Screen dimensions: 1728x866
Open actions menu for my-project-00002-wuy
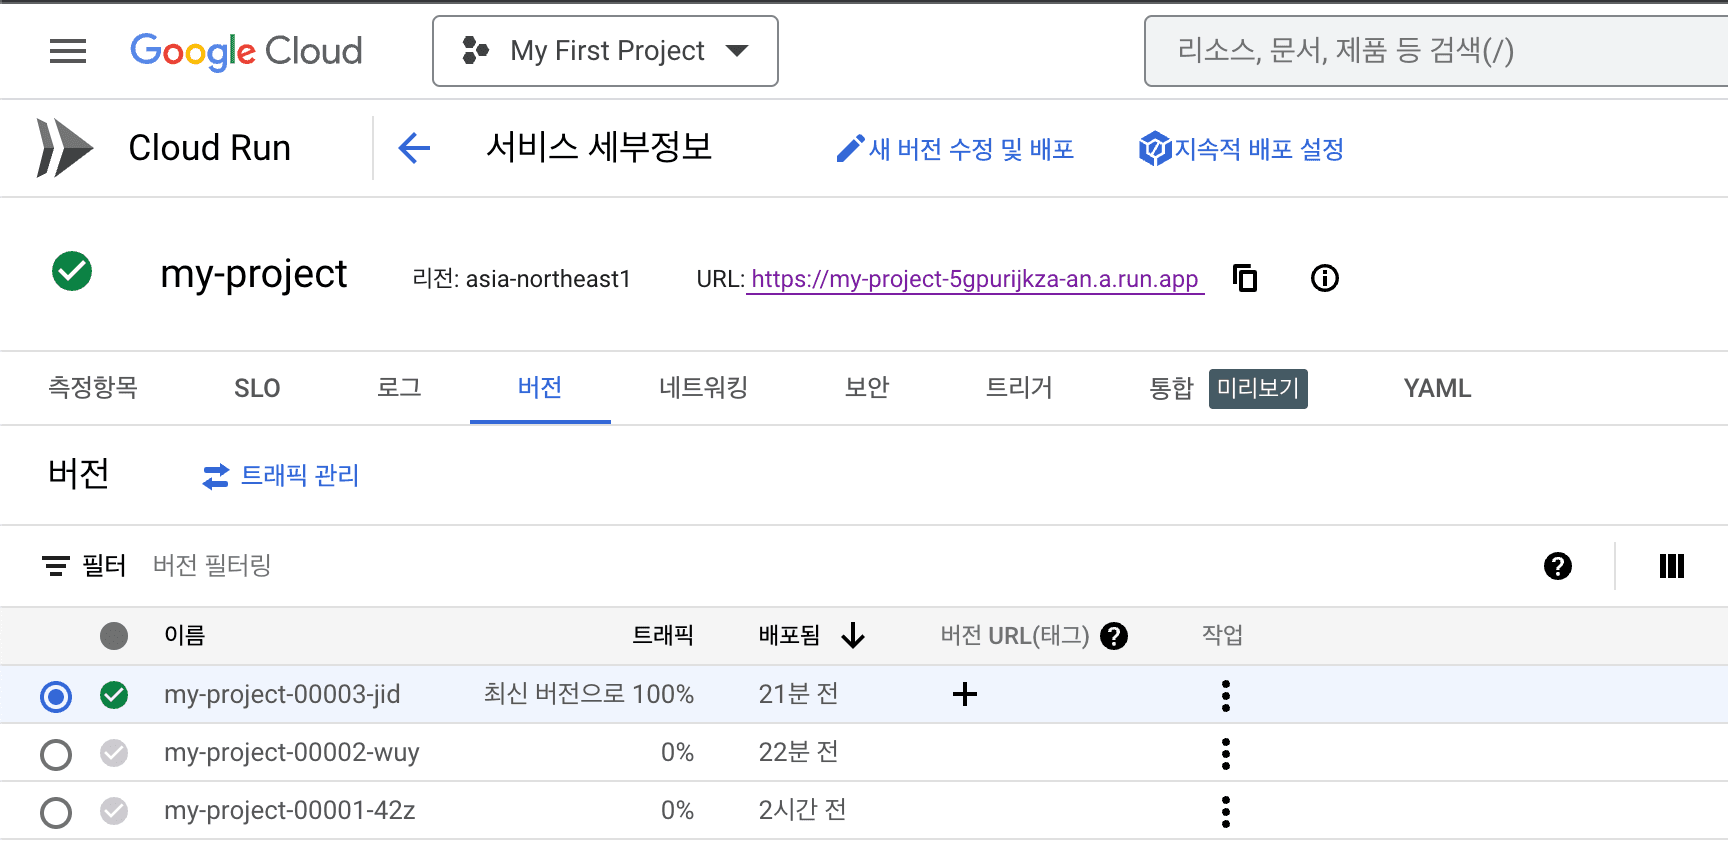(1225, 753)
